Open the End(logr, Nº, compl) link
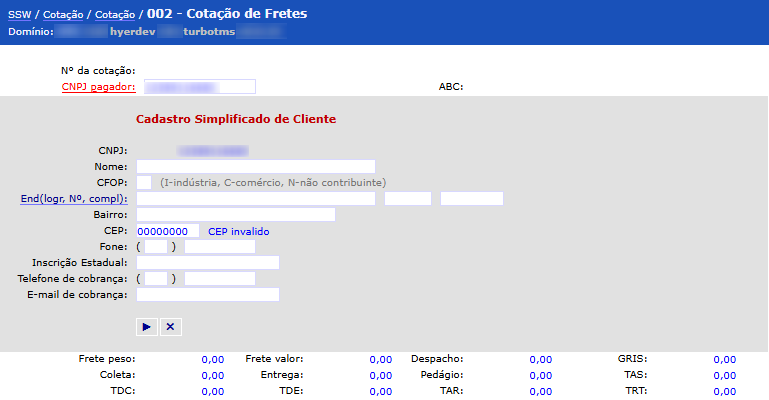The width and height of the screenshot is (769, 400). 74,199
